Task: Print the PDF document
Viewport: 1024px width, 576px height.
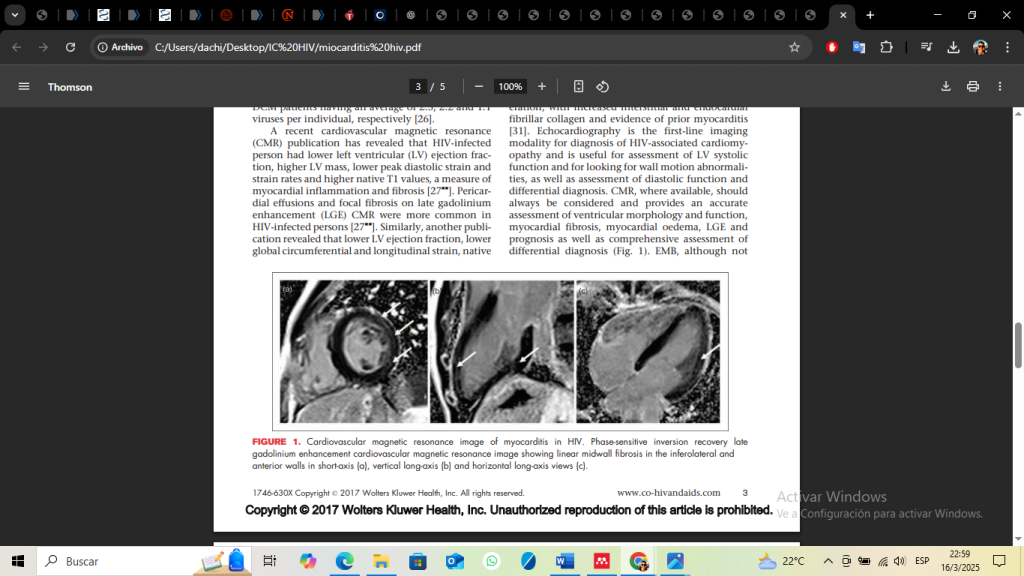Action: [972, 87]
